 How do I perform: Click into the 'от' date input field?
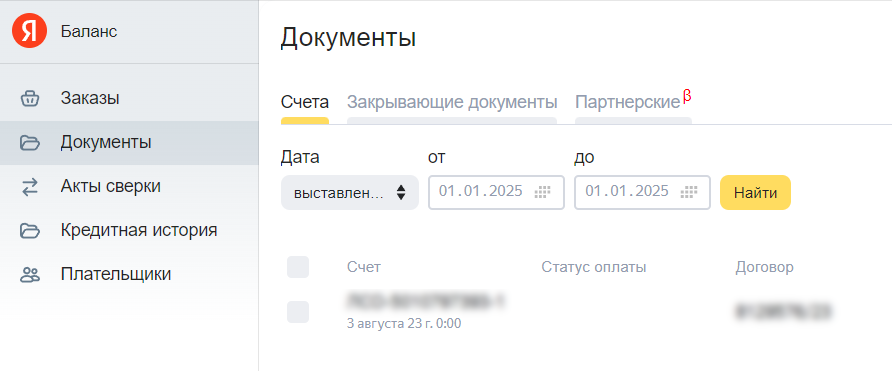point(496,192)
